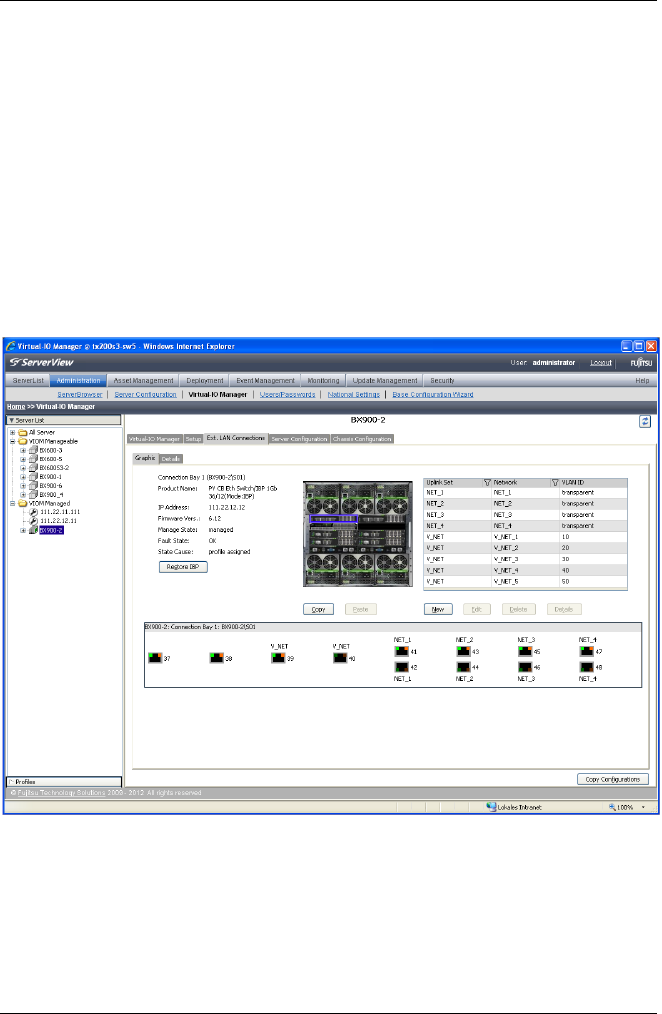Click the All Server folder icon

coord(23,433)
